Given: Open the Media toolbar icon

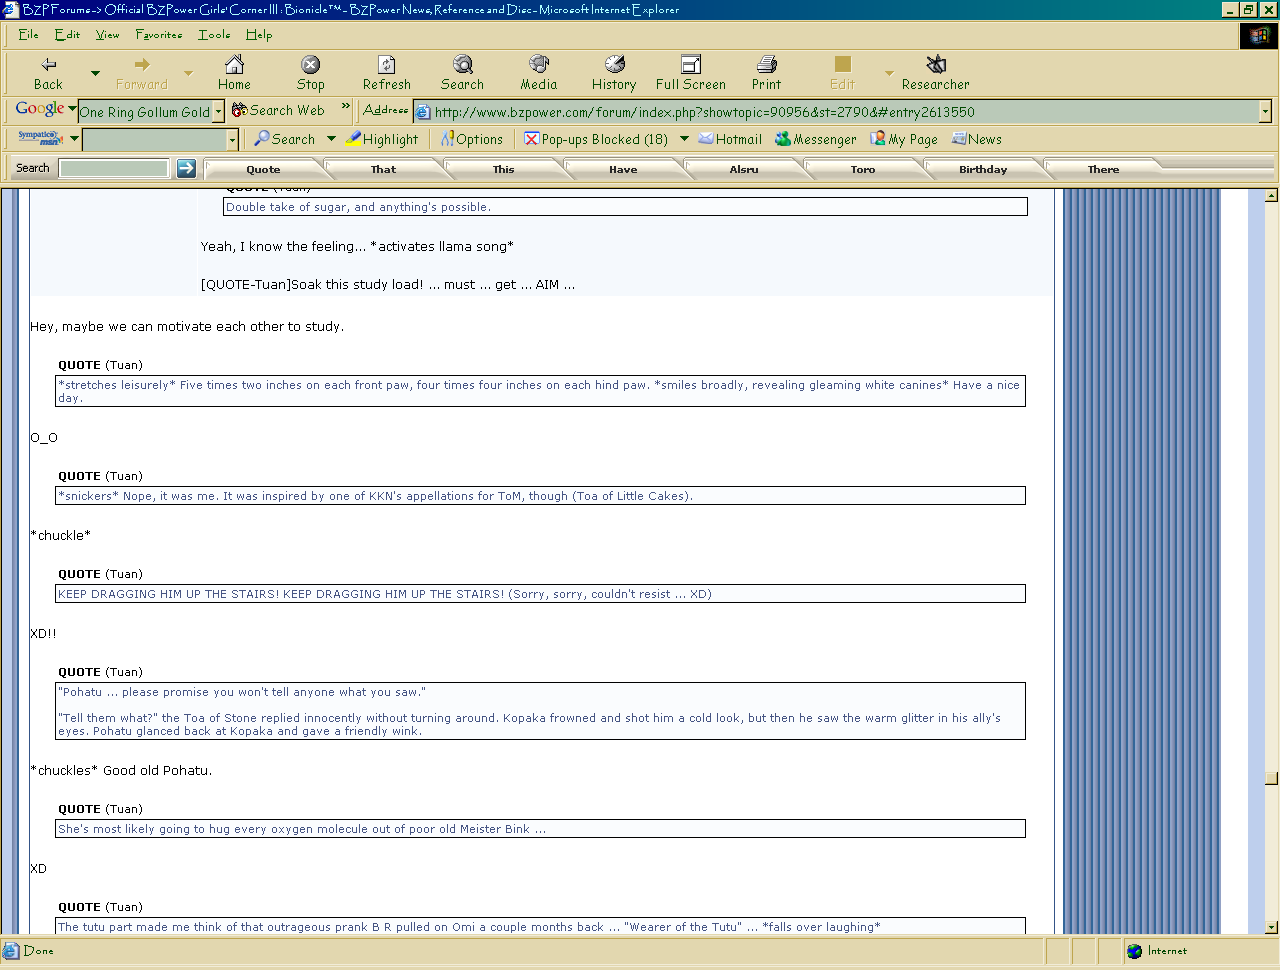Looking at the screenshot, I should [x=538, y=73].
